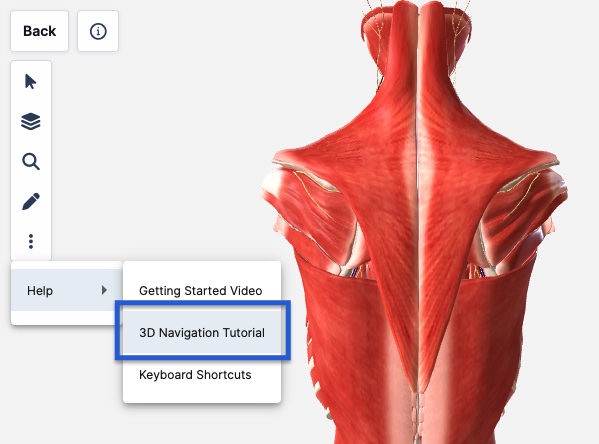Open the magnifier search tool
Screen dimensions: 599x444
pos(31,162)
